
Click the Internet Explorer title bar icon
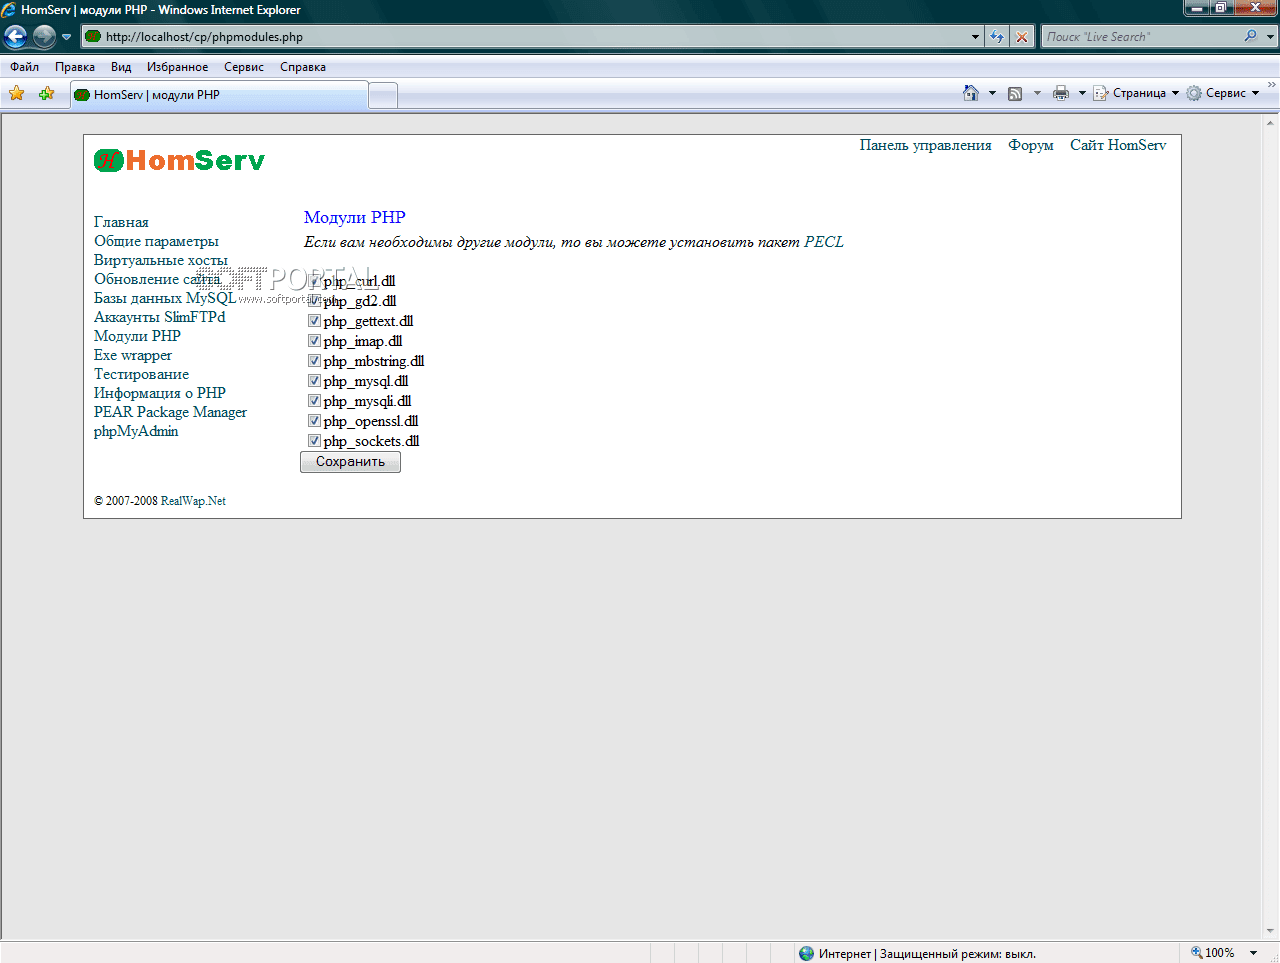[x=9, y=10]
